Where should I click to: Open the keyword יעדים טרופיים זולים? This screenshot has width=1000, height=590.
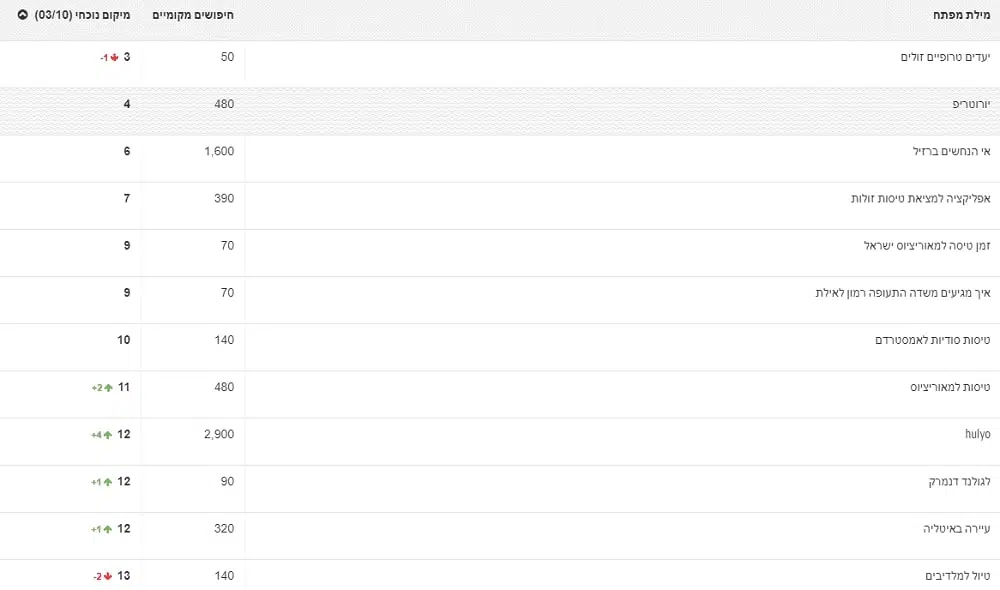(x=945, y=57)
